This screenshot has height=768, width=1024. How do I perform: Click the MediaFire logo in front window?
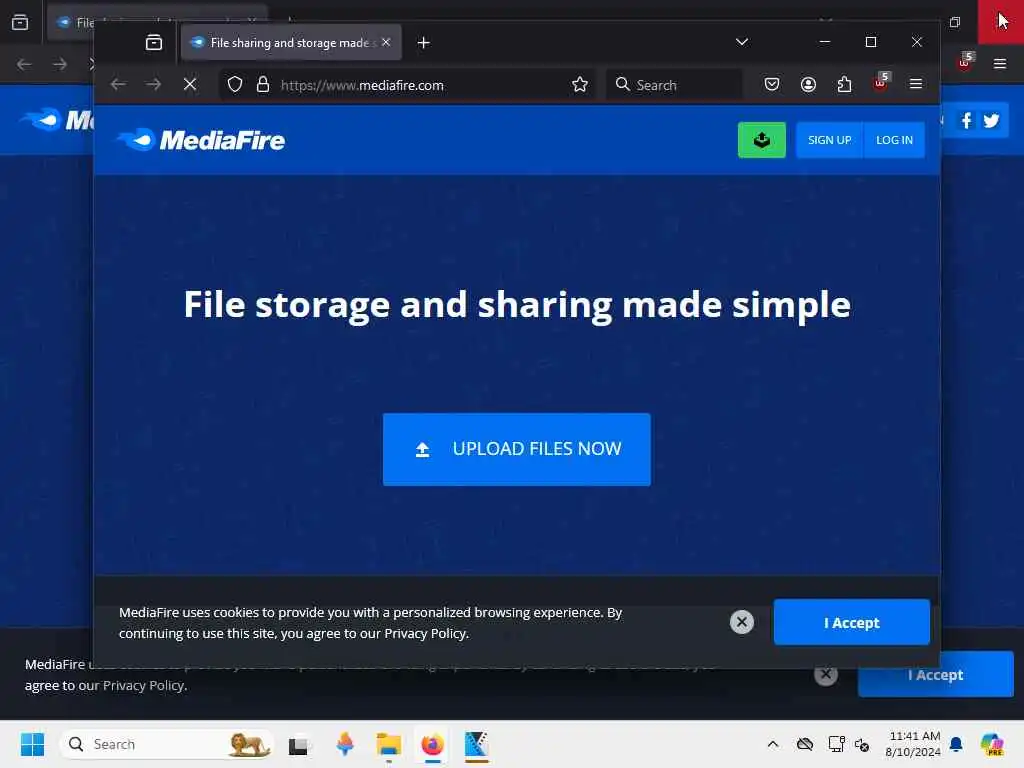click(x=201, y=140)
